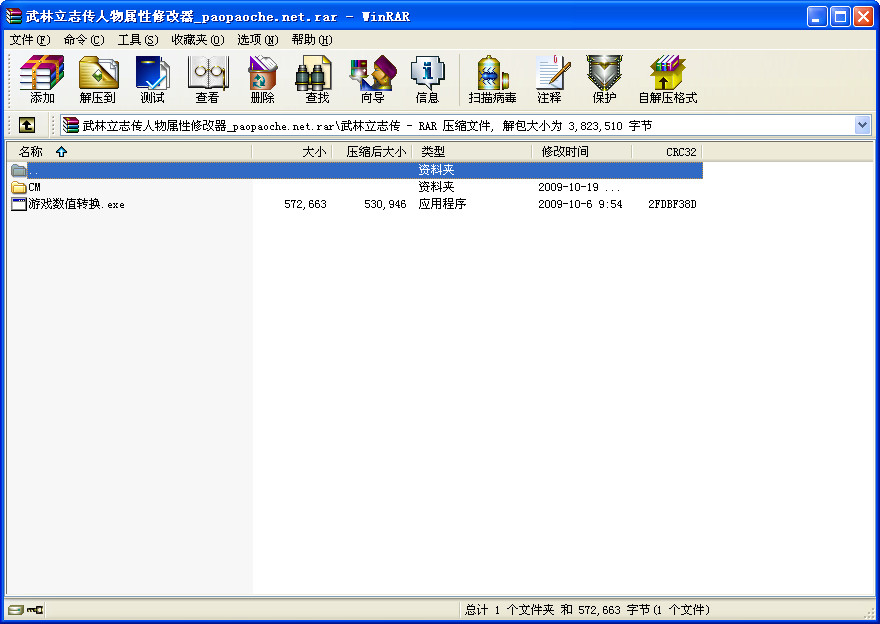Click the 应用程序 type cell
The width and height of the screenshot is (880, 624).
[x=442, y=204]
